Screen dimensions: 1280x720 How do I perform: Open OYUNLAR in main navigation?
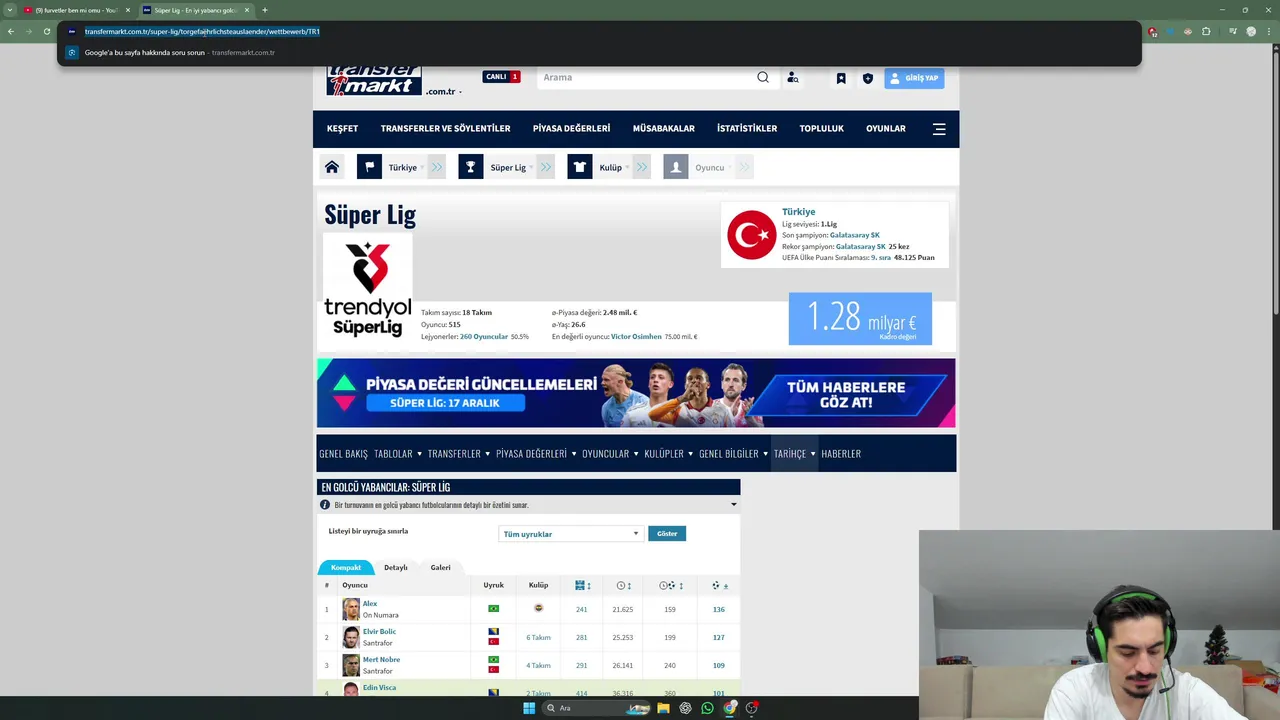[x=885, y=129]
